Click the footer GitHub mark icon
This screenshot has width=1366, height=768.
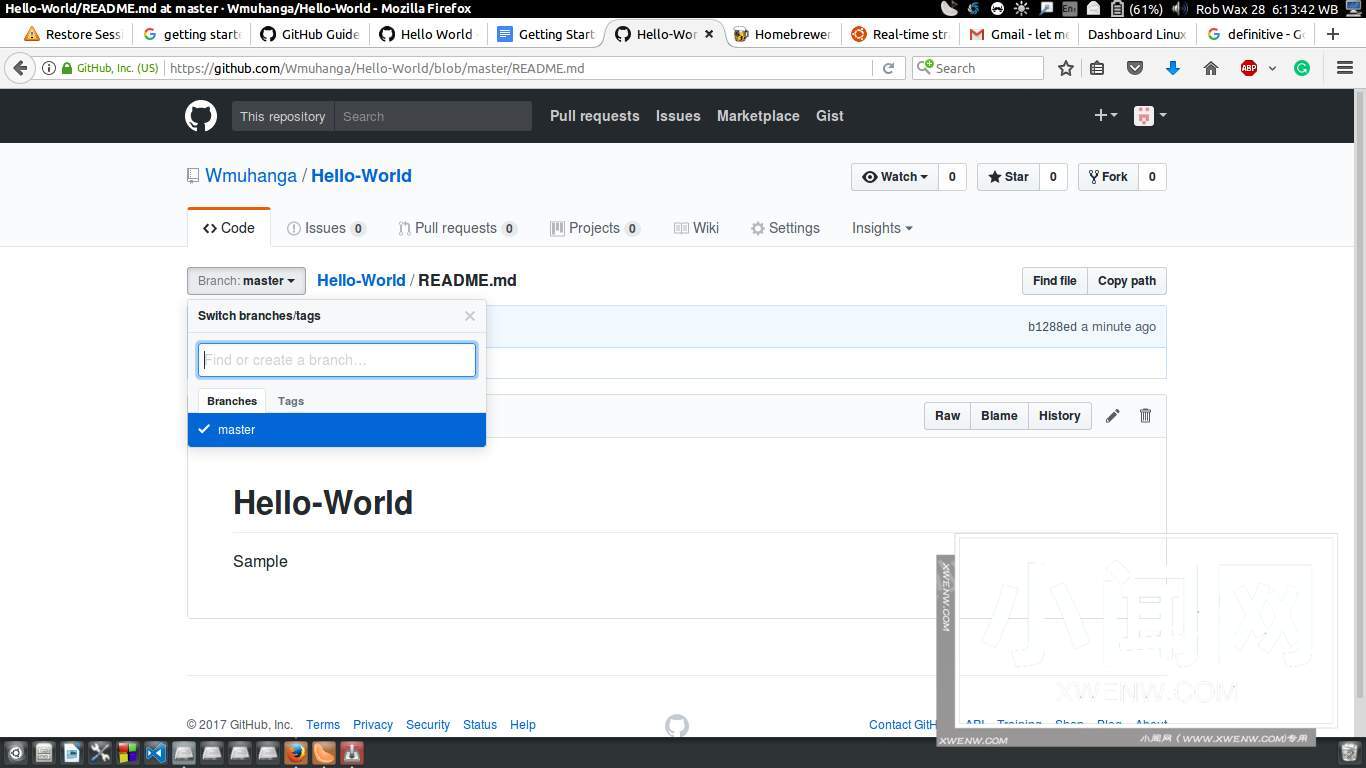(x=677, y=725)
